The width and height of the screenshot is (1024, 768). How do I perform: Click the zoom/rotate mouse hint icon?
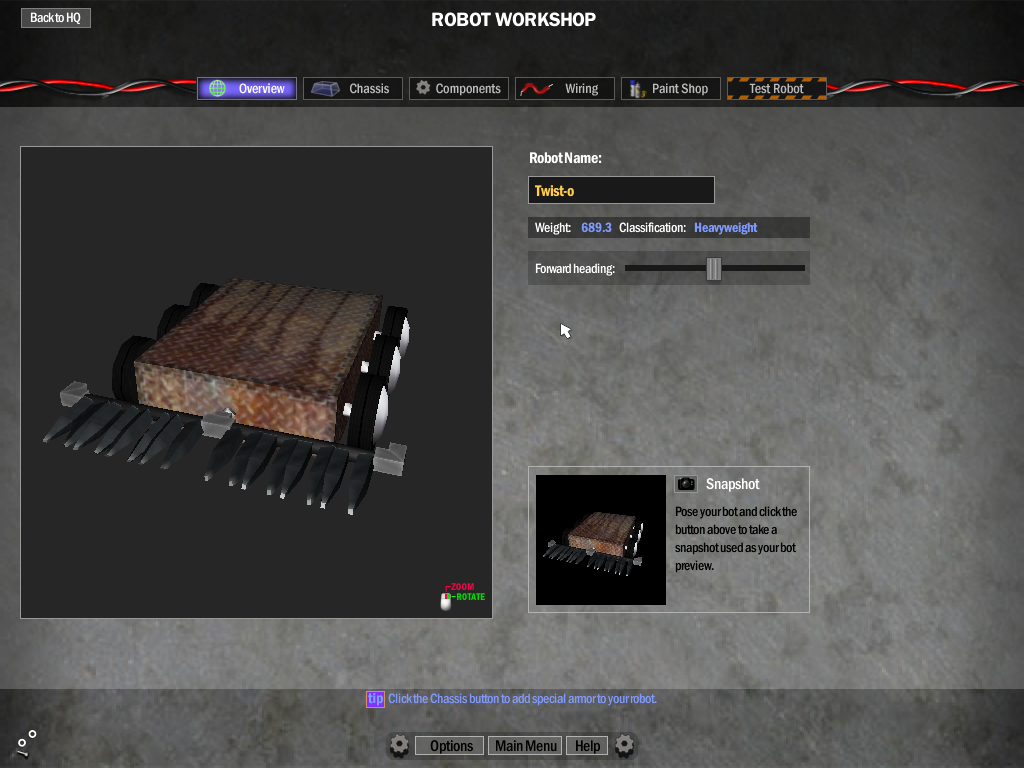click(x=446, y=601)
